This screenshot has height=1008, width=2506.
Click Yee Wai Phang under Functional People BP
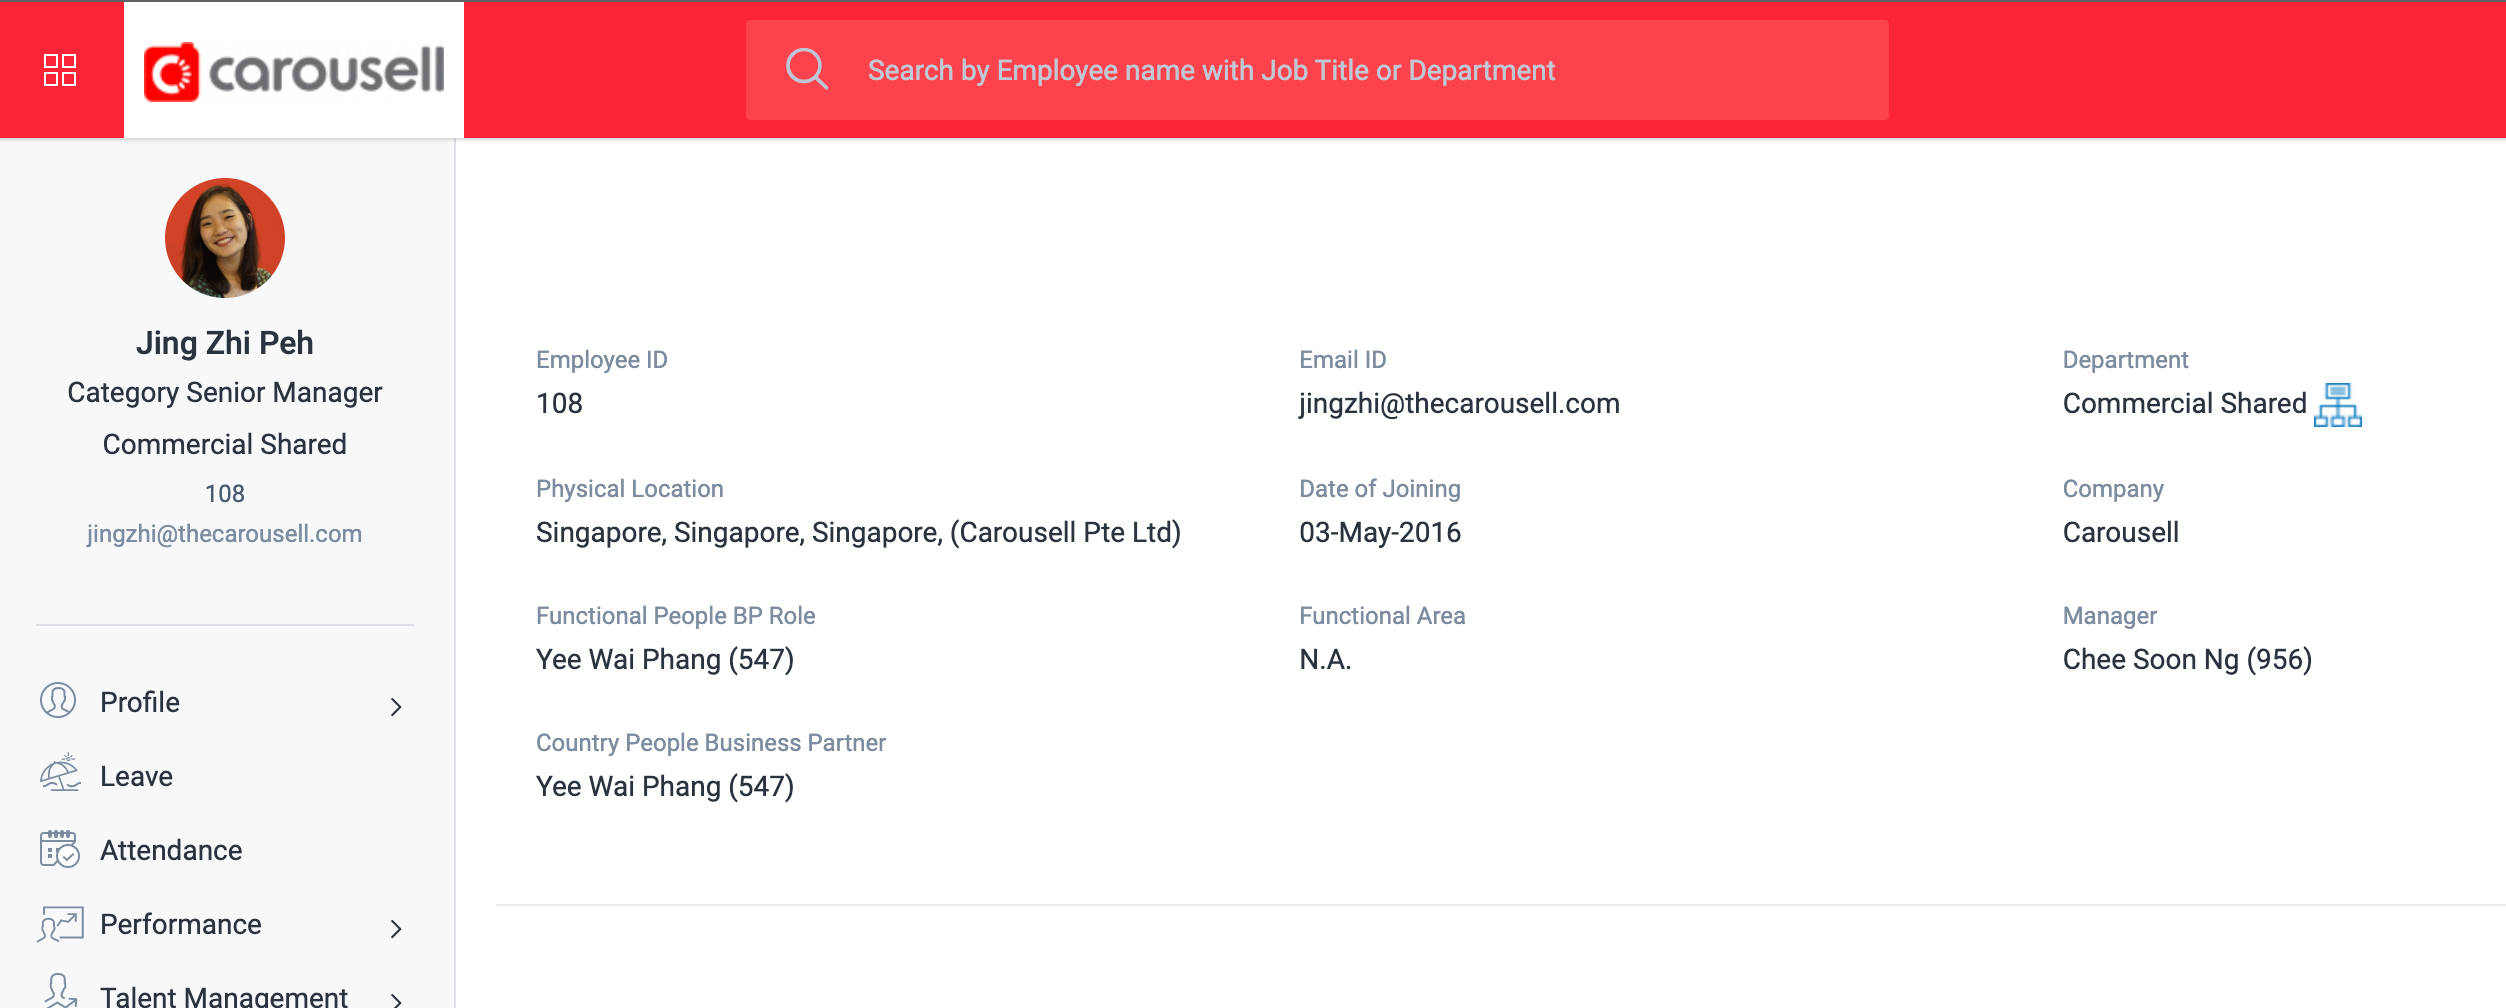pos(665,659)
